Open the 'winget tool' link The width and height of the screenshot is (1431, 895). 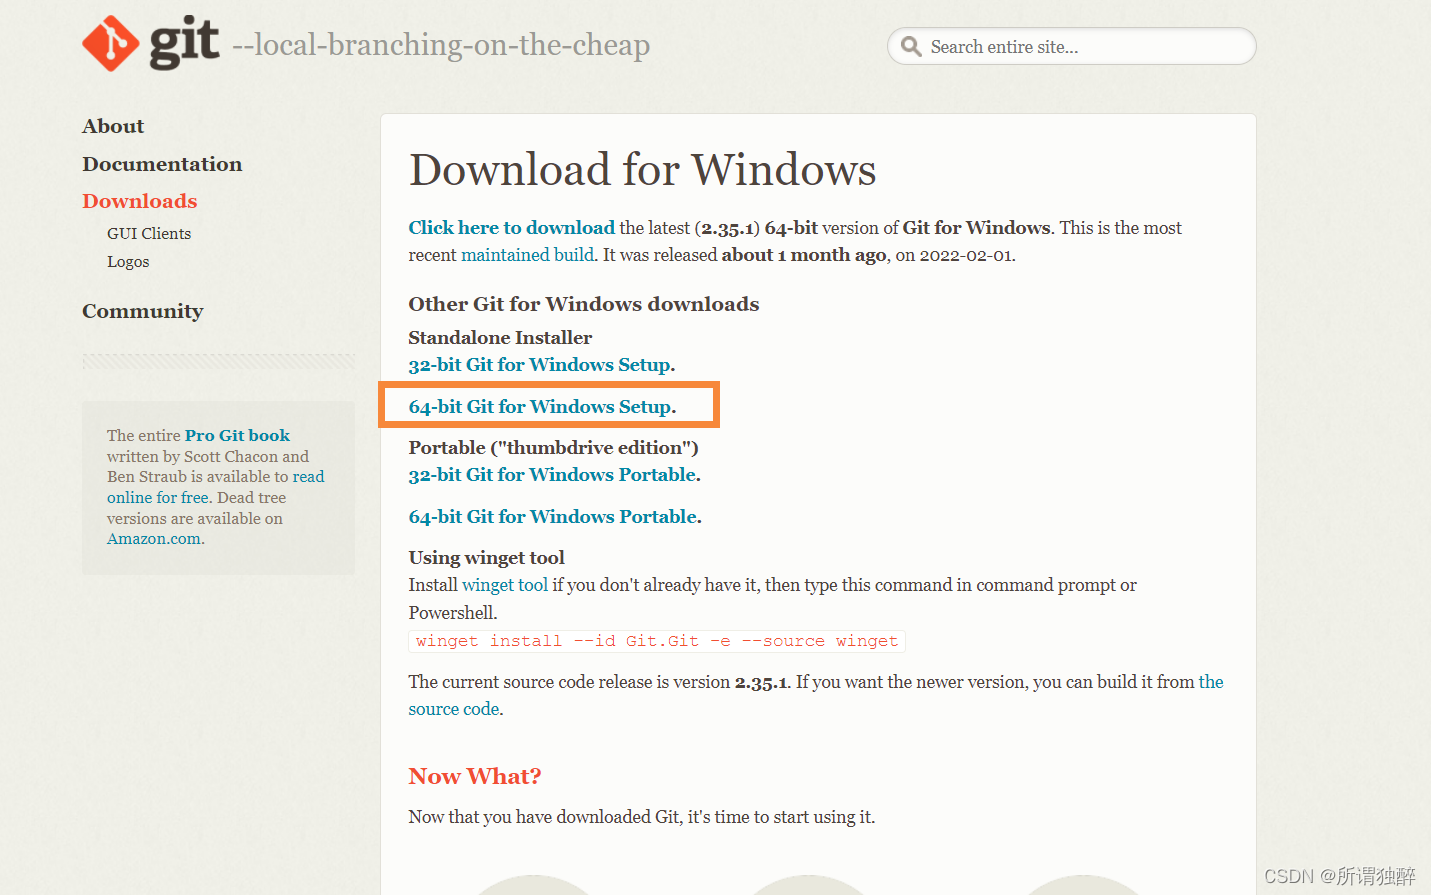pyautogui.click(x=505, y=585)
